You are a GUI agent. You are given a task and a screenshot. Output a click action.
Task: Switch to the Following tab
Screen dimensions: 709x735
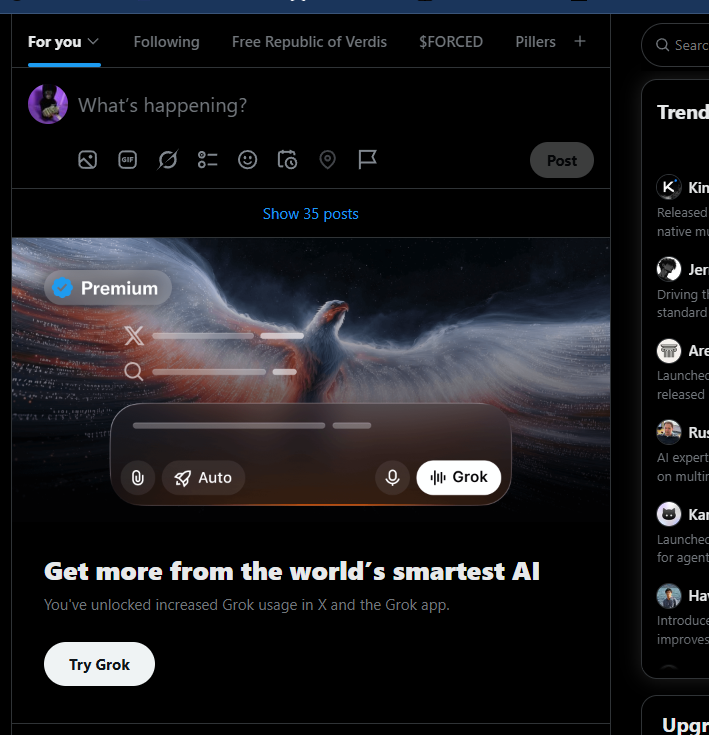[166, 42]
